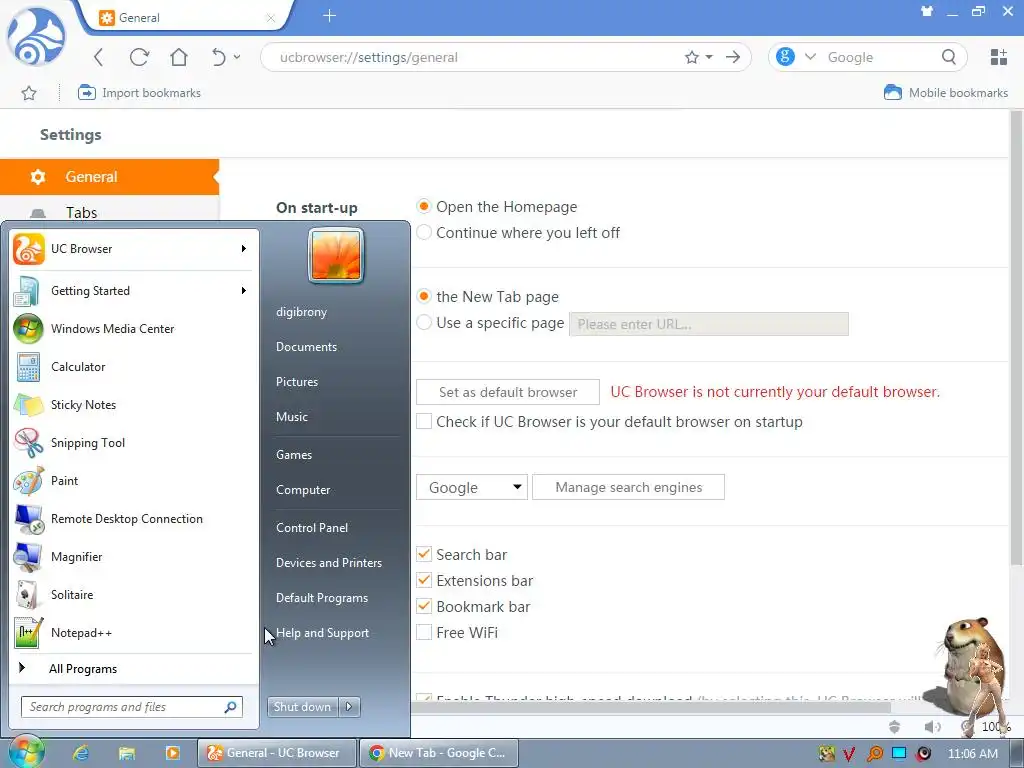The width and height of the screenshot is (1024, 768).
Task: Open the extensions grid icon in toolbar
Action: pyautogui.click(x=999, y=57)
